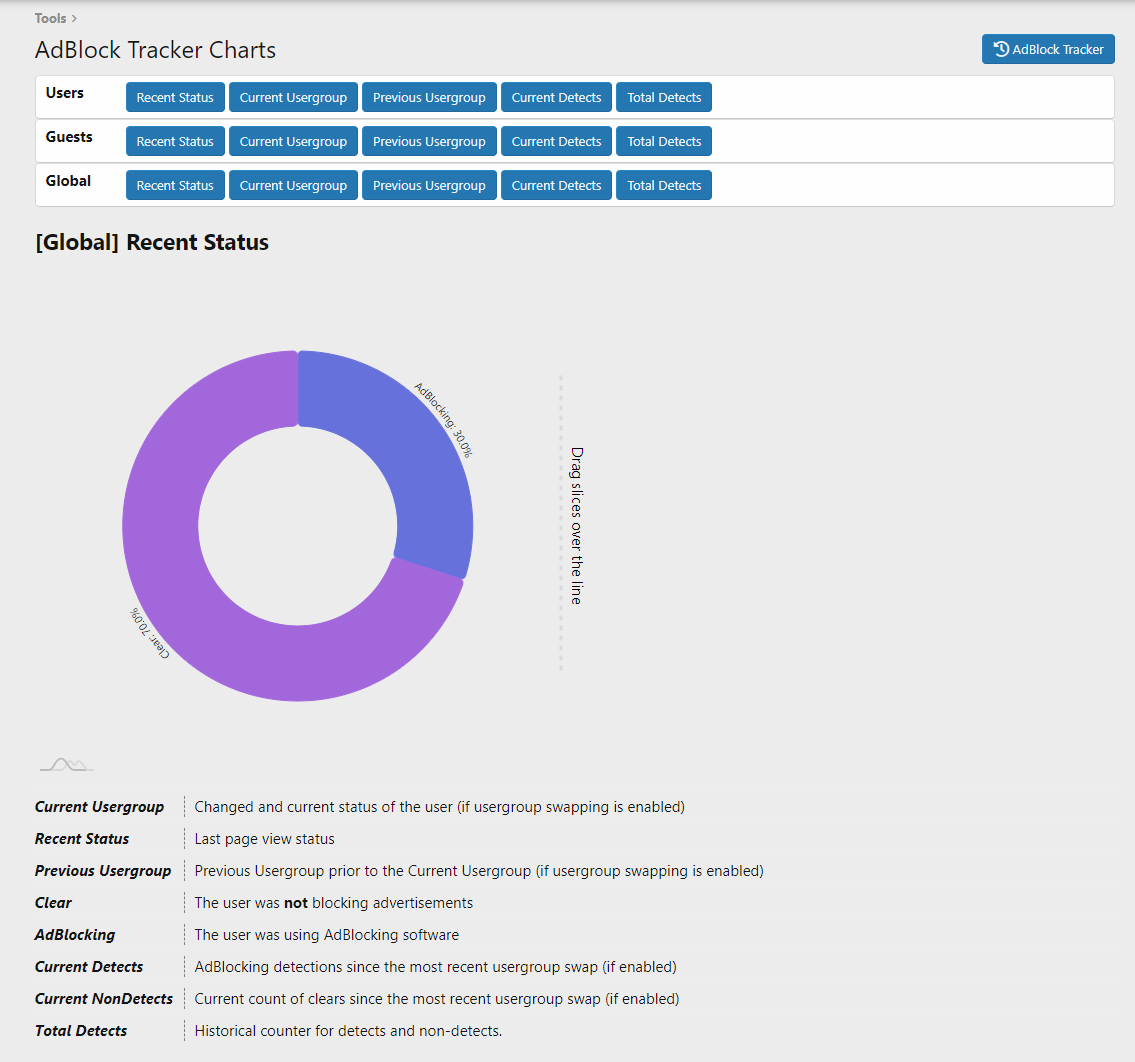
Task: Open Global Recent Status chart
Action: point(175,186)
